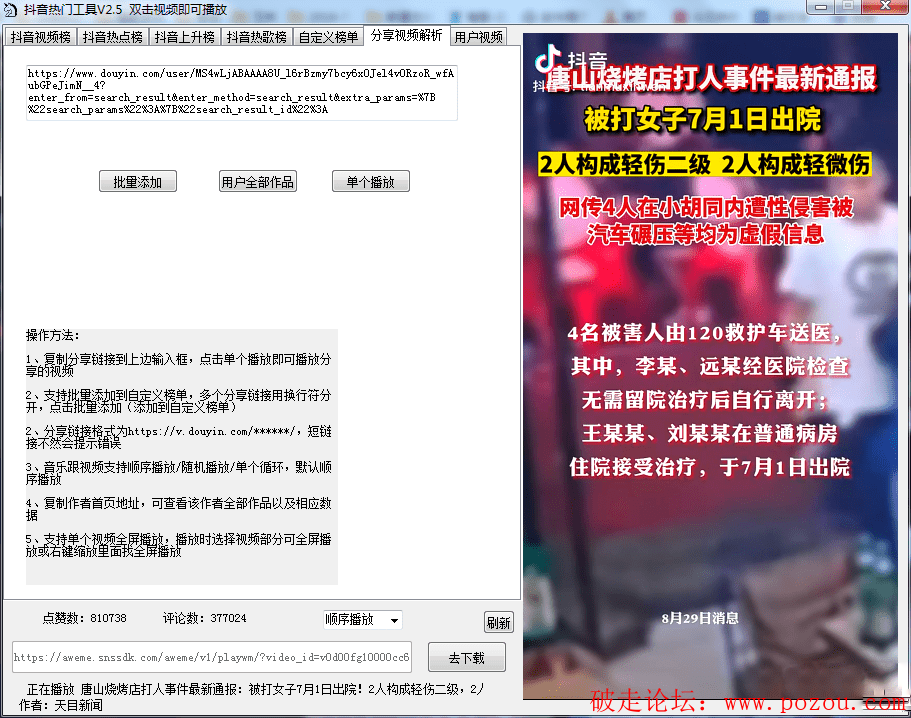Click the 刷新 button
The width and height of the screenshot is (911, 718).
click(498, 623)
